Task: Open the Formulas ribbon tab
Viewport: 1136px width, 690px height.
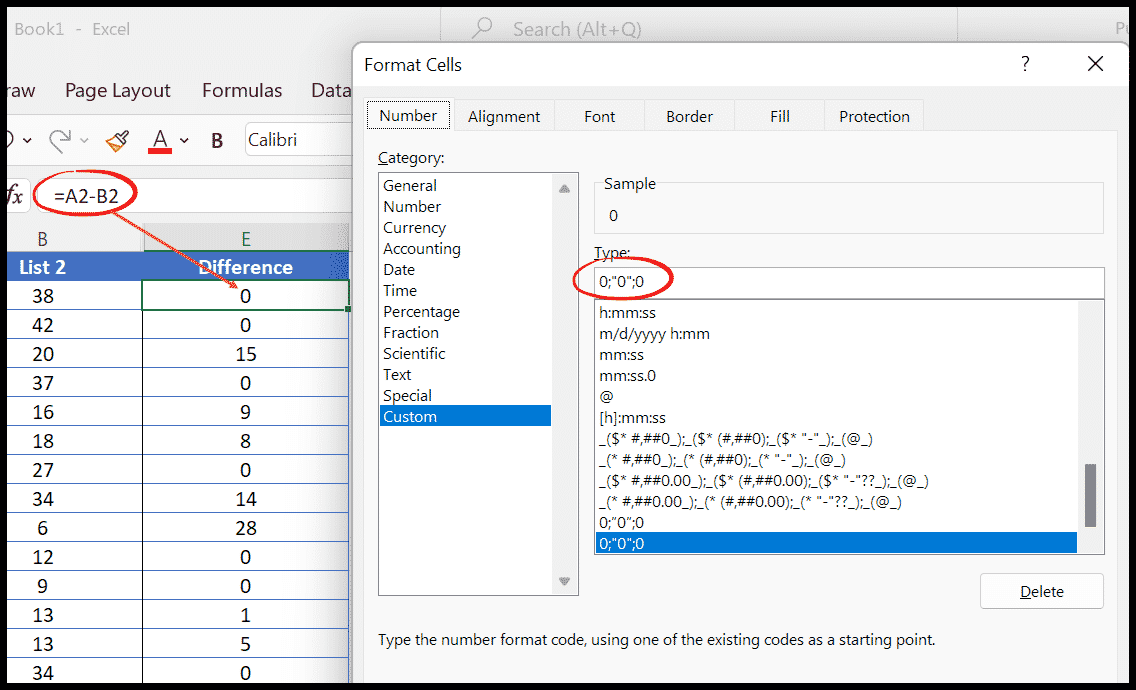Action: [242, 91]
